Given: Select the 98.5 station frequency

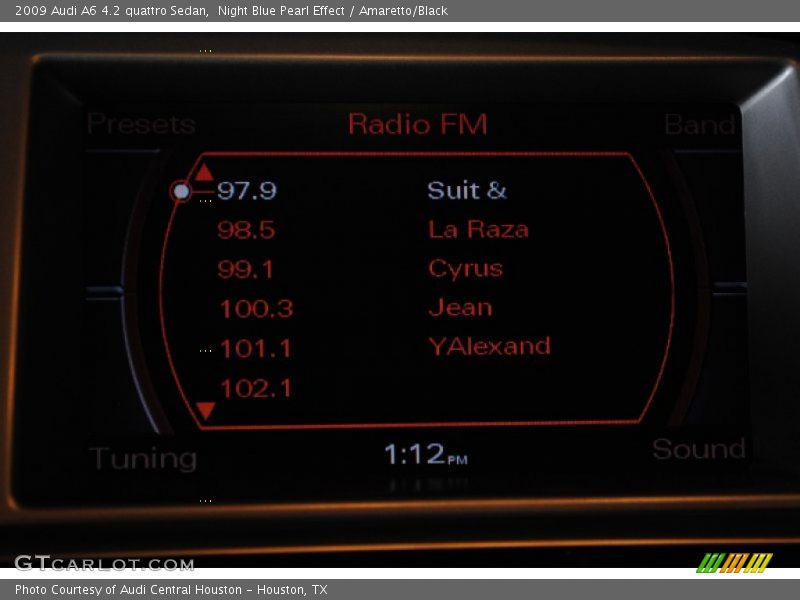Looking at the screenshot, I should coord(246,230).
